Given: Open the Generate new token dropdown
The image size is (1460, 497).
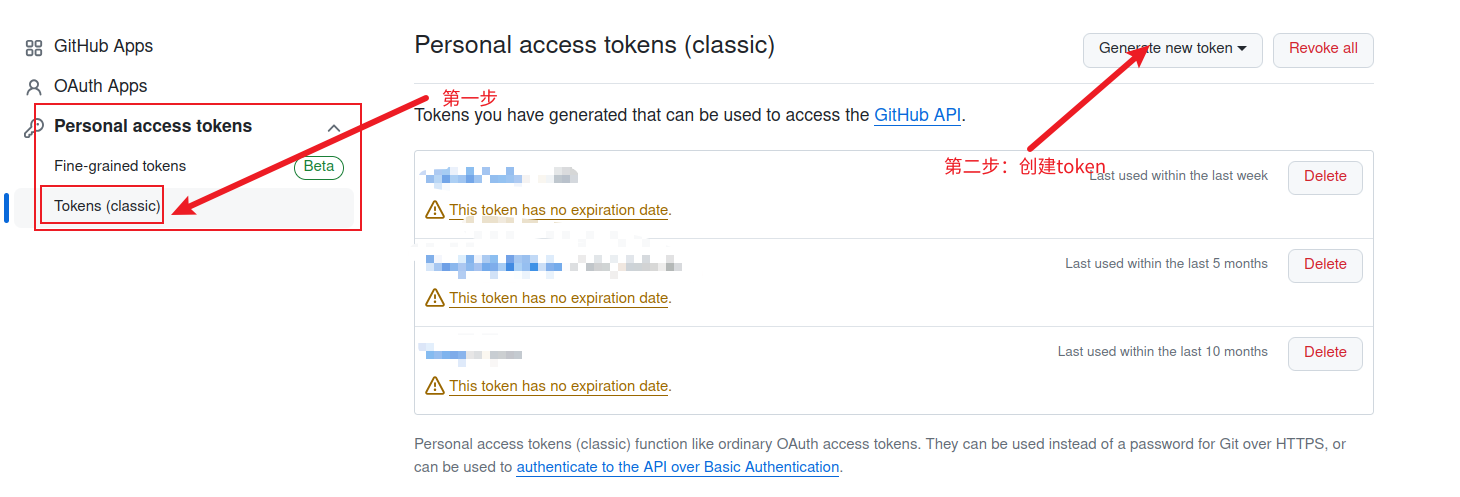Looking at the screenshot, I should coord(1172,49).
